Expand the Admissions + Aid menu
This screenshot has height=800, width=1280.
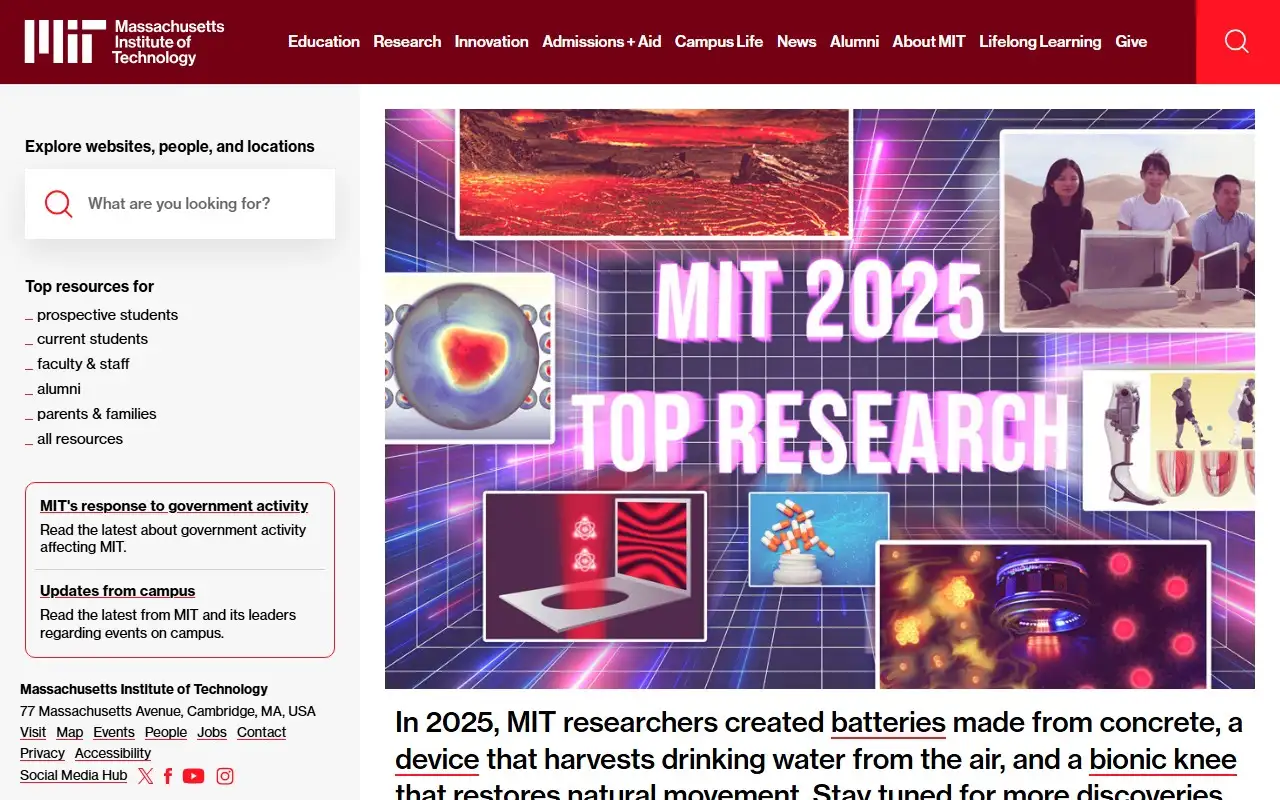(601, 41)
